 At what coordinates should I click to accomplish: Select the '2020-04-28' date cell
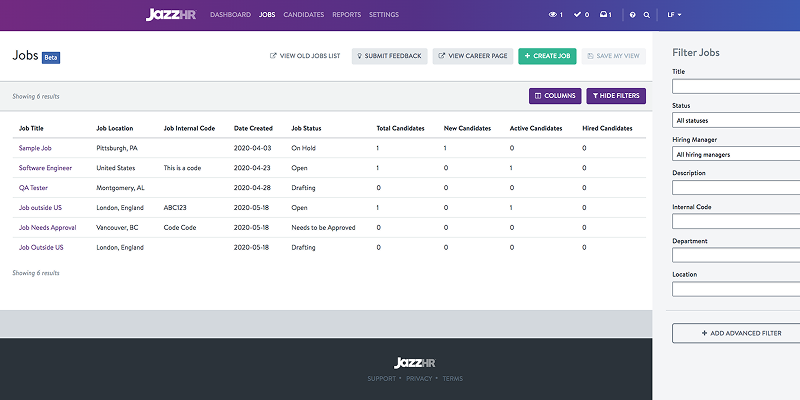click(252, 188)
